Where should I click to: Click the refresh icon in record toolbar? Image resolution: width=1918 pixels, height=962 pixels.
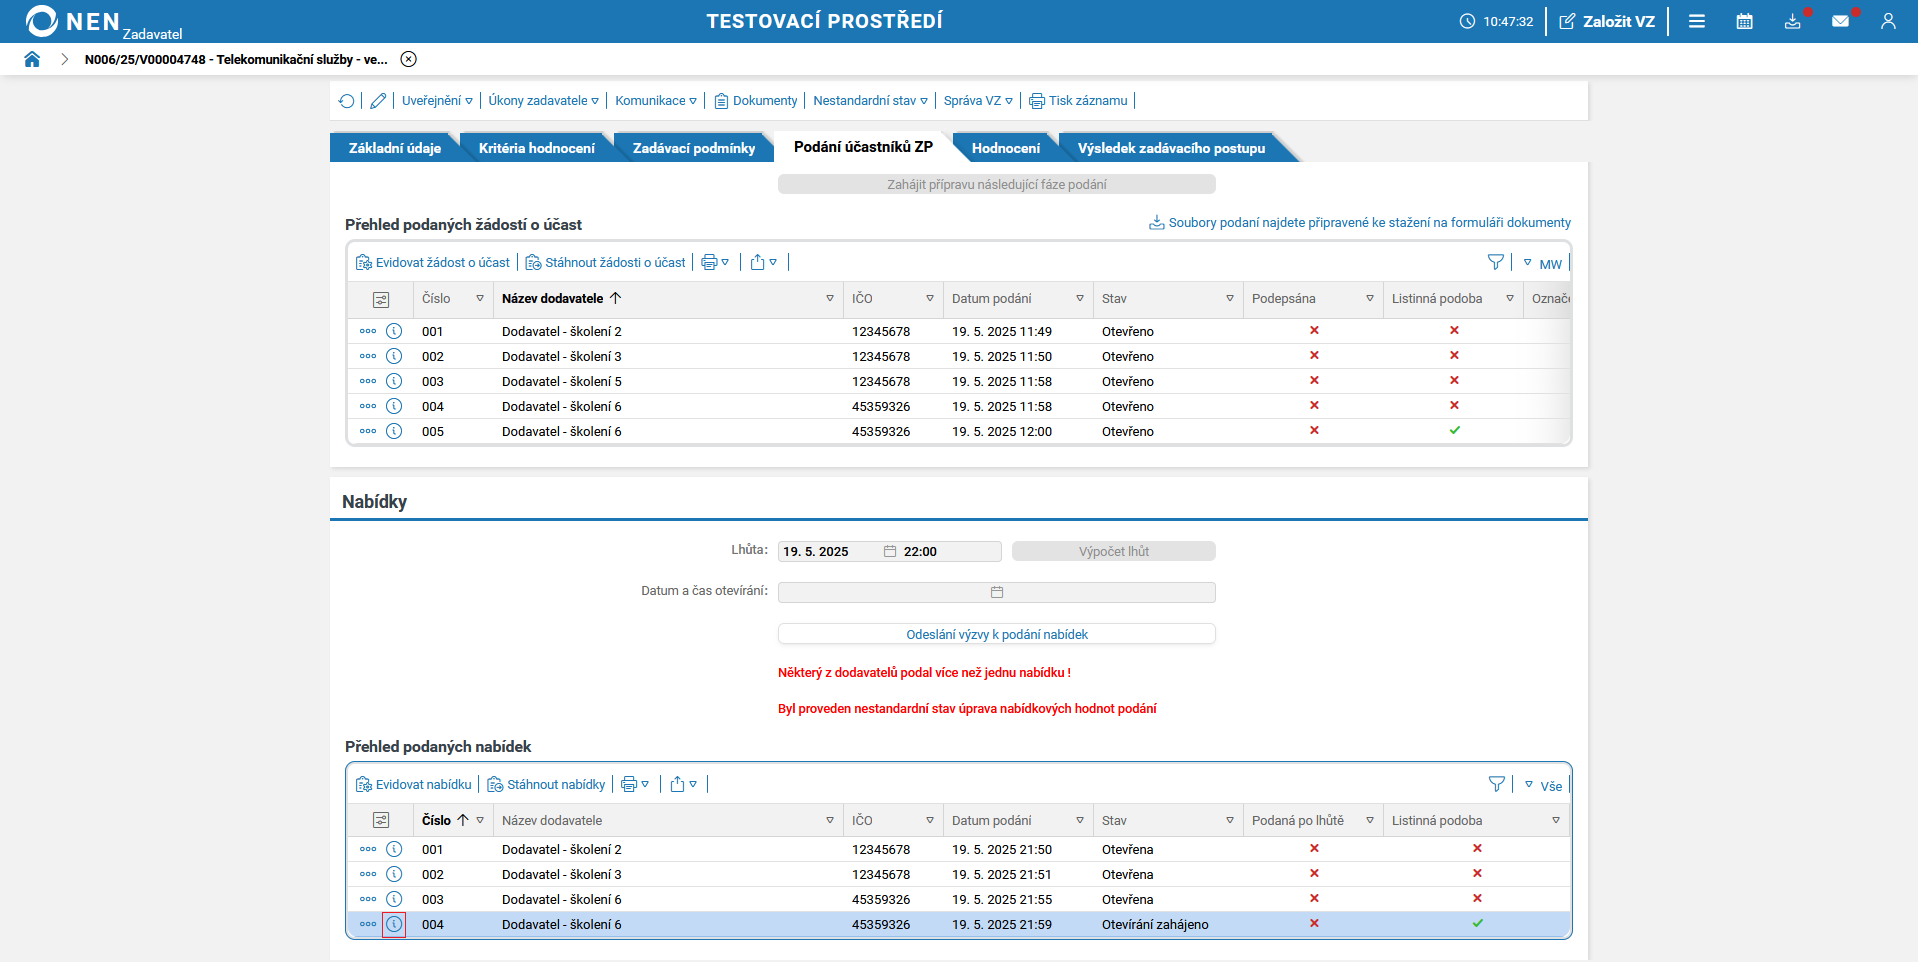(x=346, y=101)
